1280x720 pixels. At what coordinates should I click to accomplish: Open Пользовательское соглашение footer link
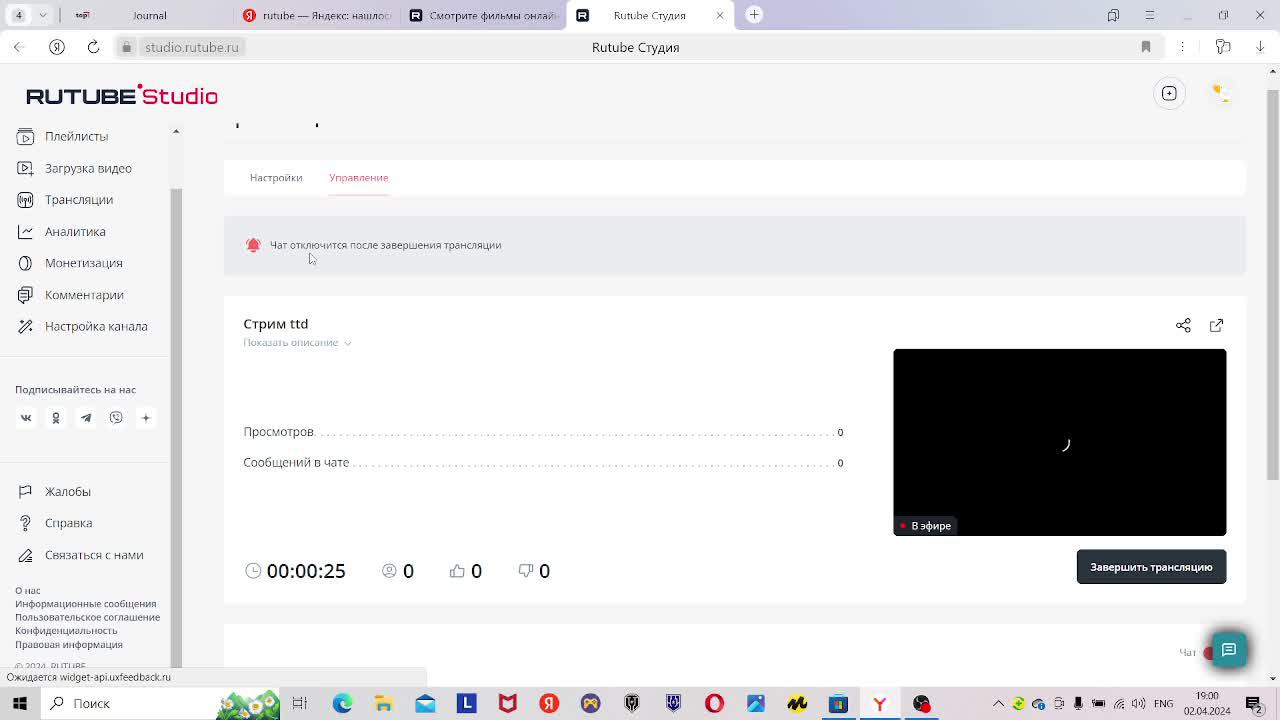click(87, 617)
